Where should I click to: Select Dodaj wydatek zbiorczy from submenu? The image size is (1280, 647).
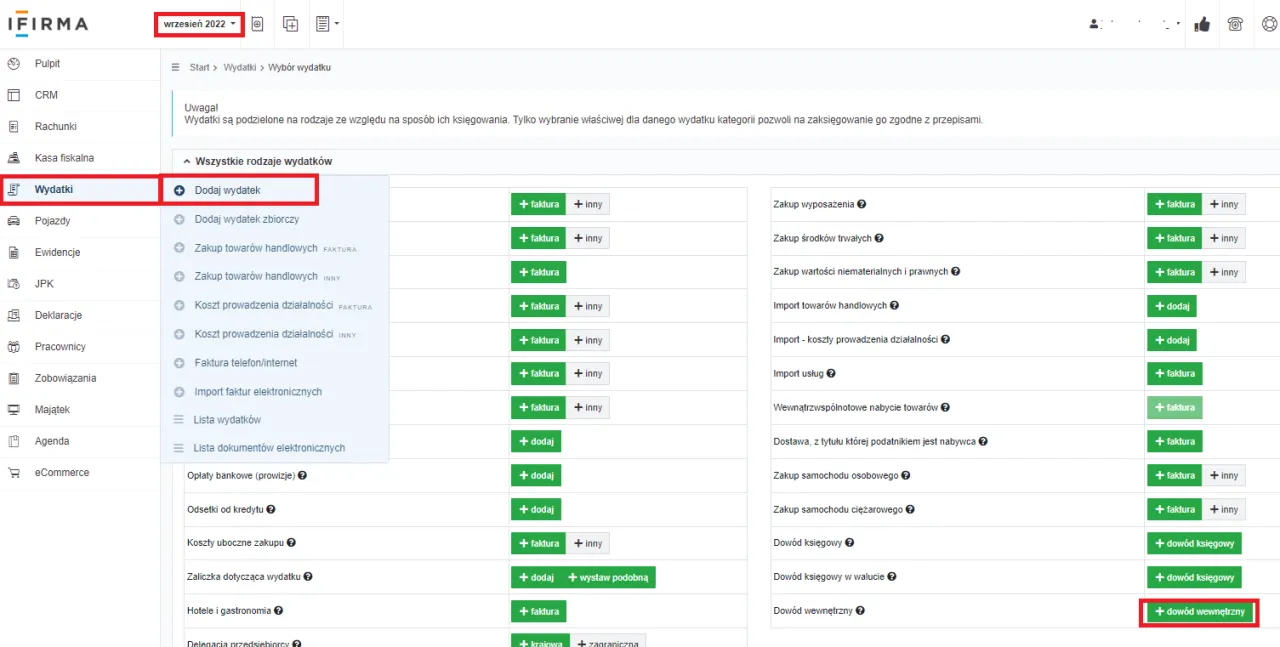(246, 219)
